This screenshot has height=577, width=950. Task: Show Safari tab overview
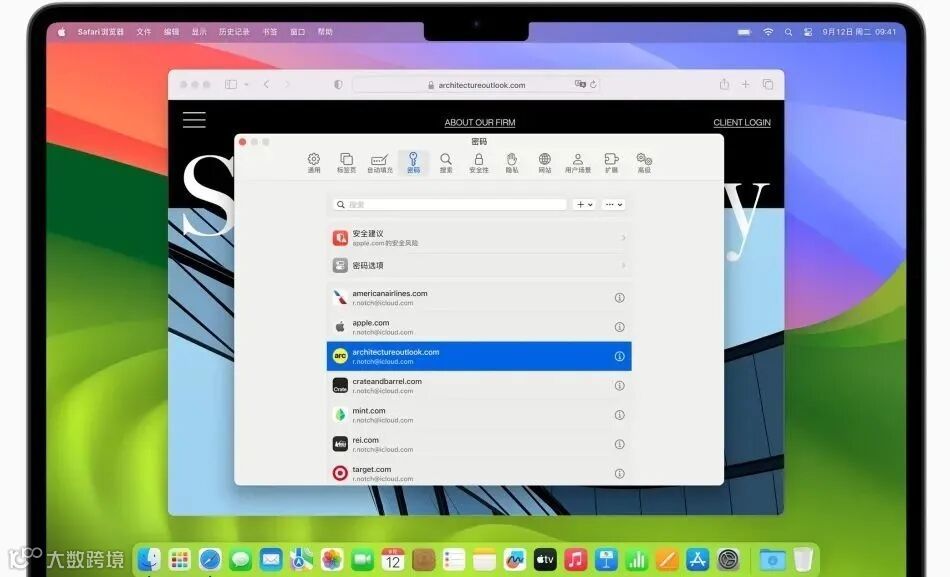pyautogui.click(x=768, y=85)
